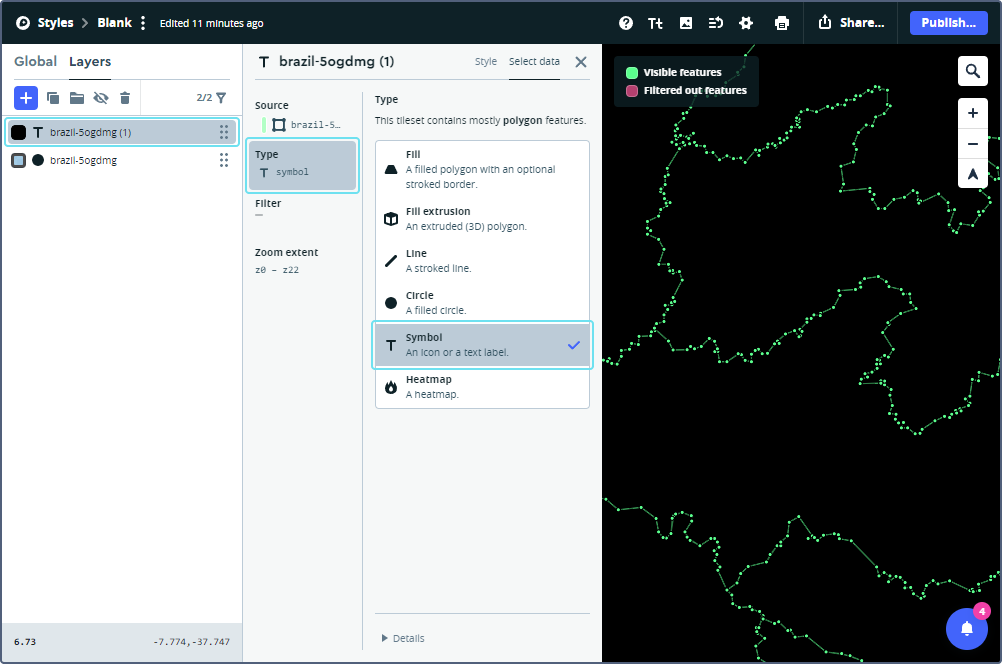The height and width of the screenshot is (664, 1002).
Task: Open the Blank style options menu
Action: point(143,23)
